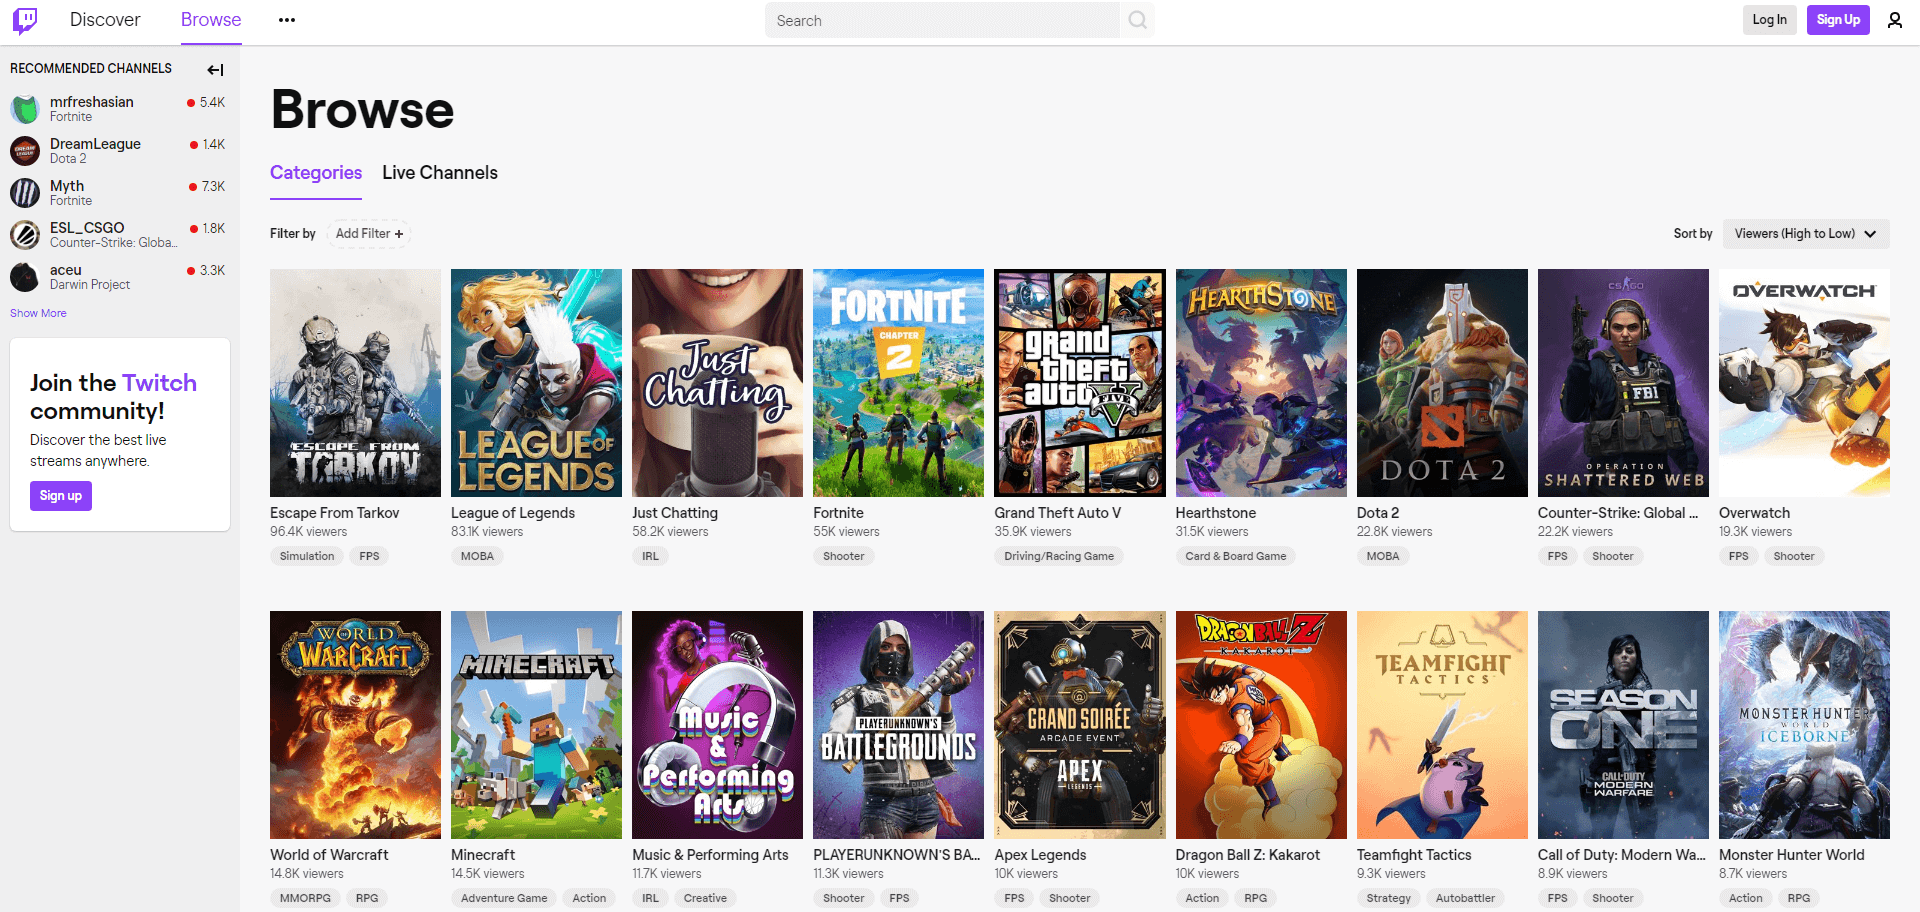Image resolution: width=1920 pixels, height=912 pixels.
Task: Click the search magnifier icon
Action: click(x=1137, y=20)
